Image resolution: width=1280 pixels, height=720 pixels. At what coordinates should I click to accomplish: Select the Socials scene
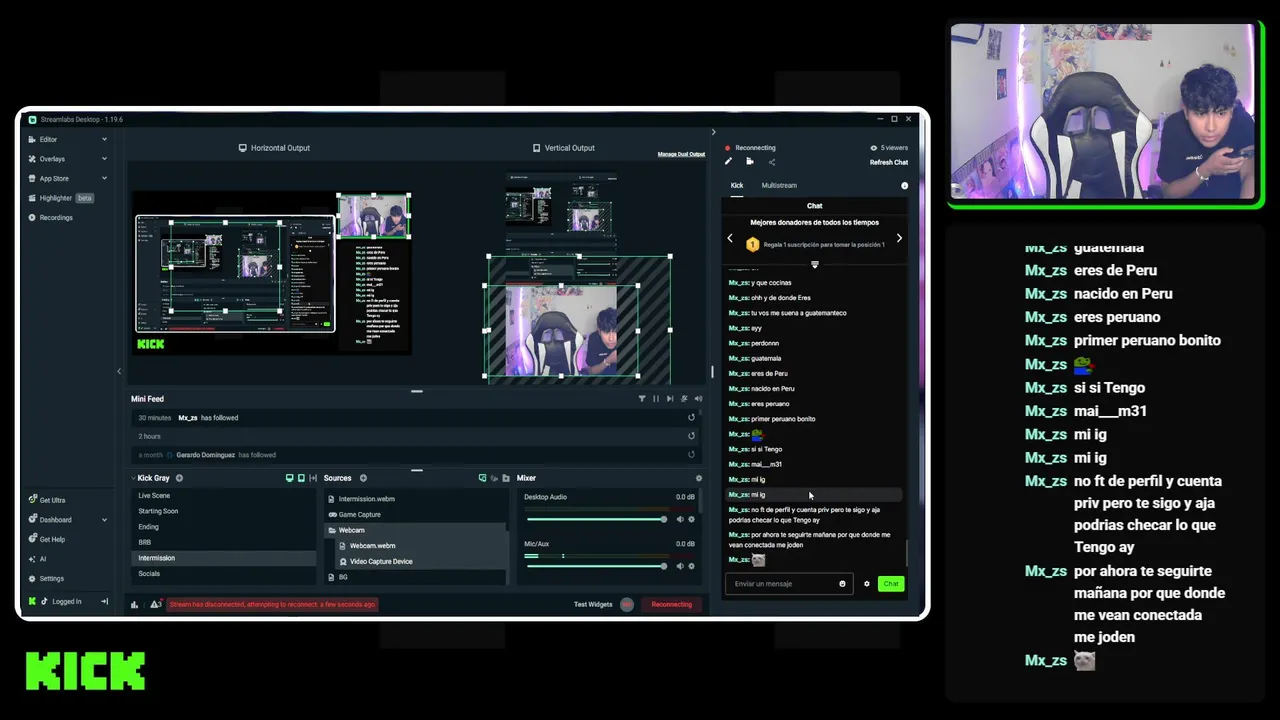(224, 574)
